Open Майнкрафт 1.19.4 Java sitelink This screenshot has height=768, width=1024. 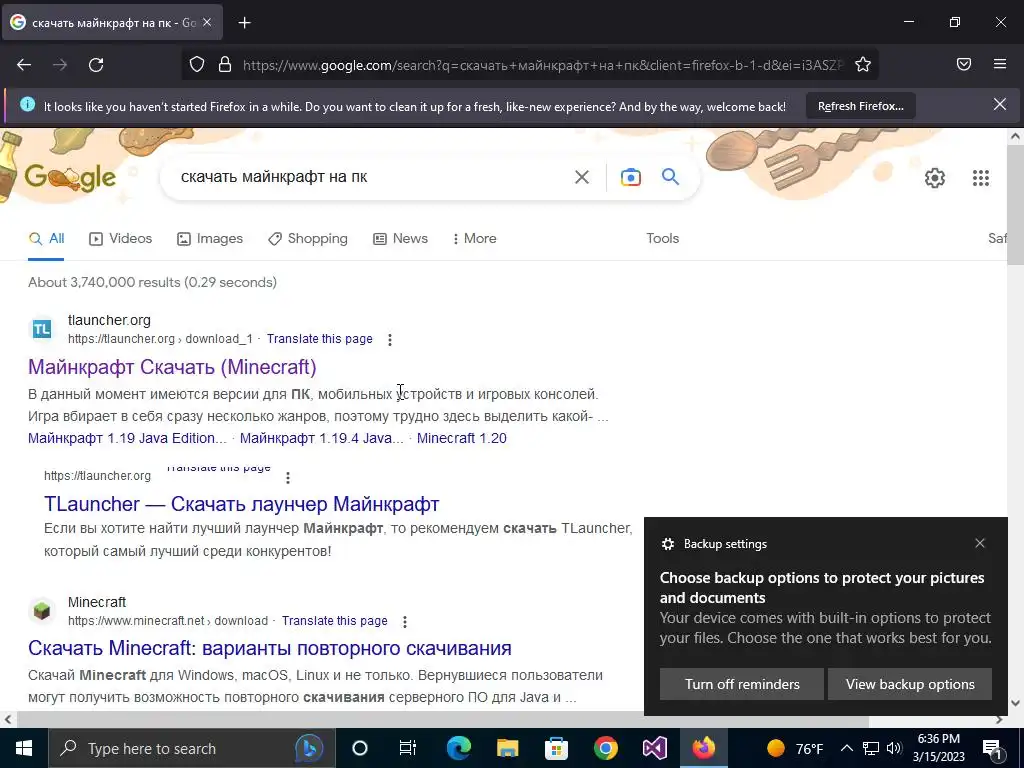321,438
